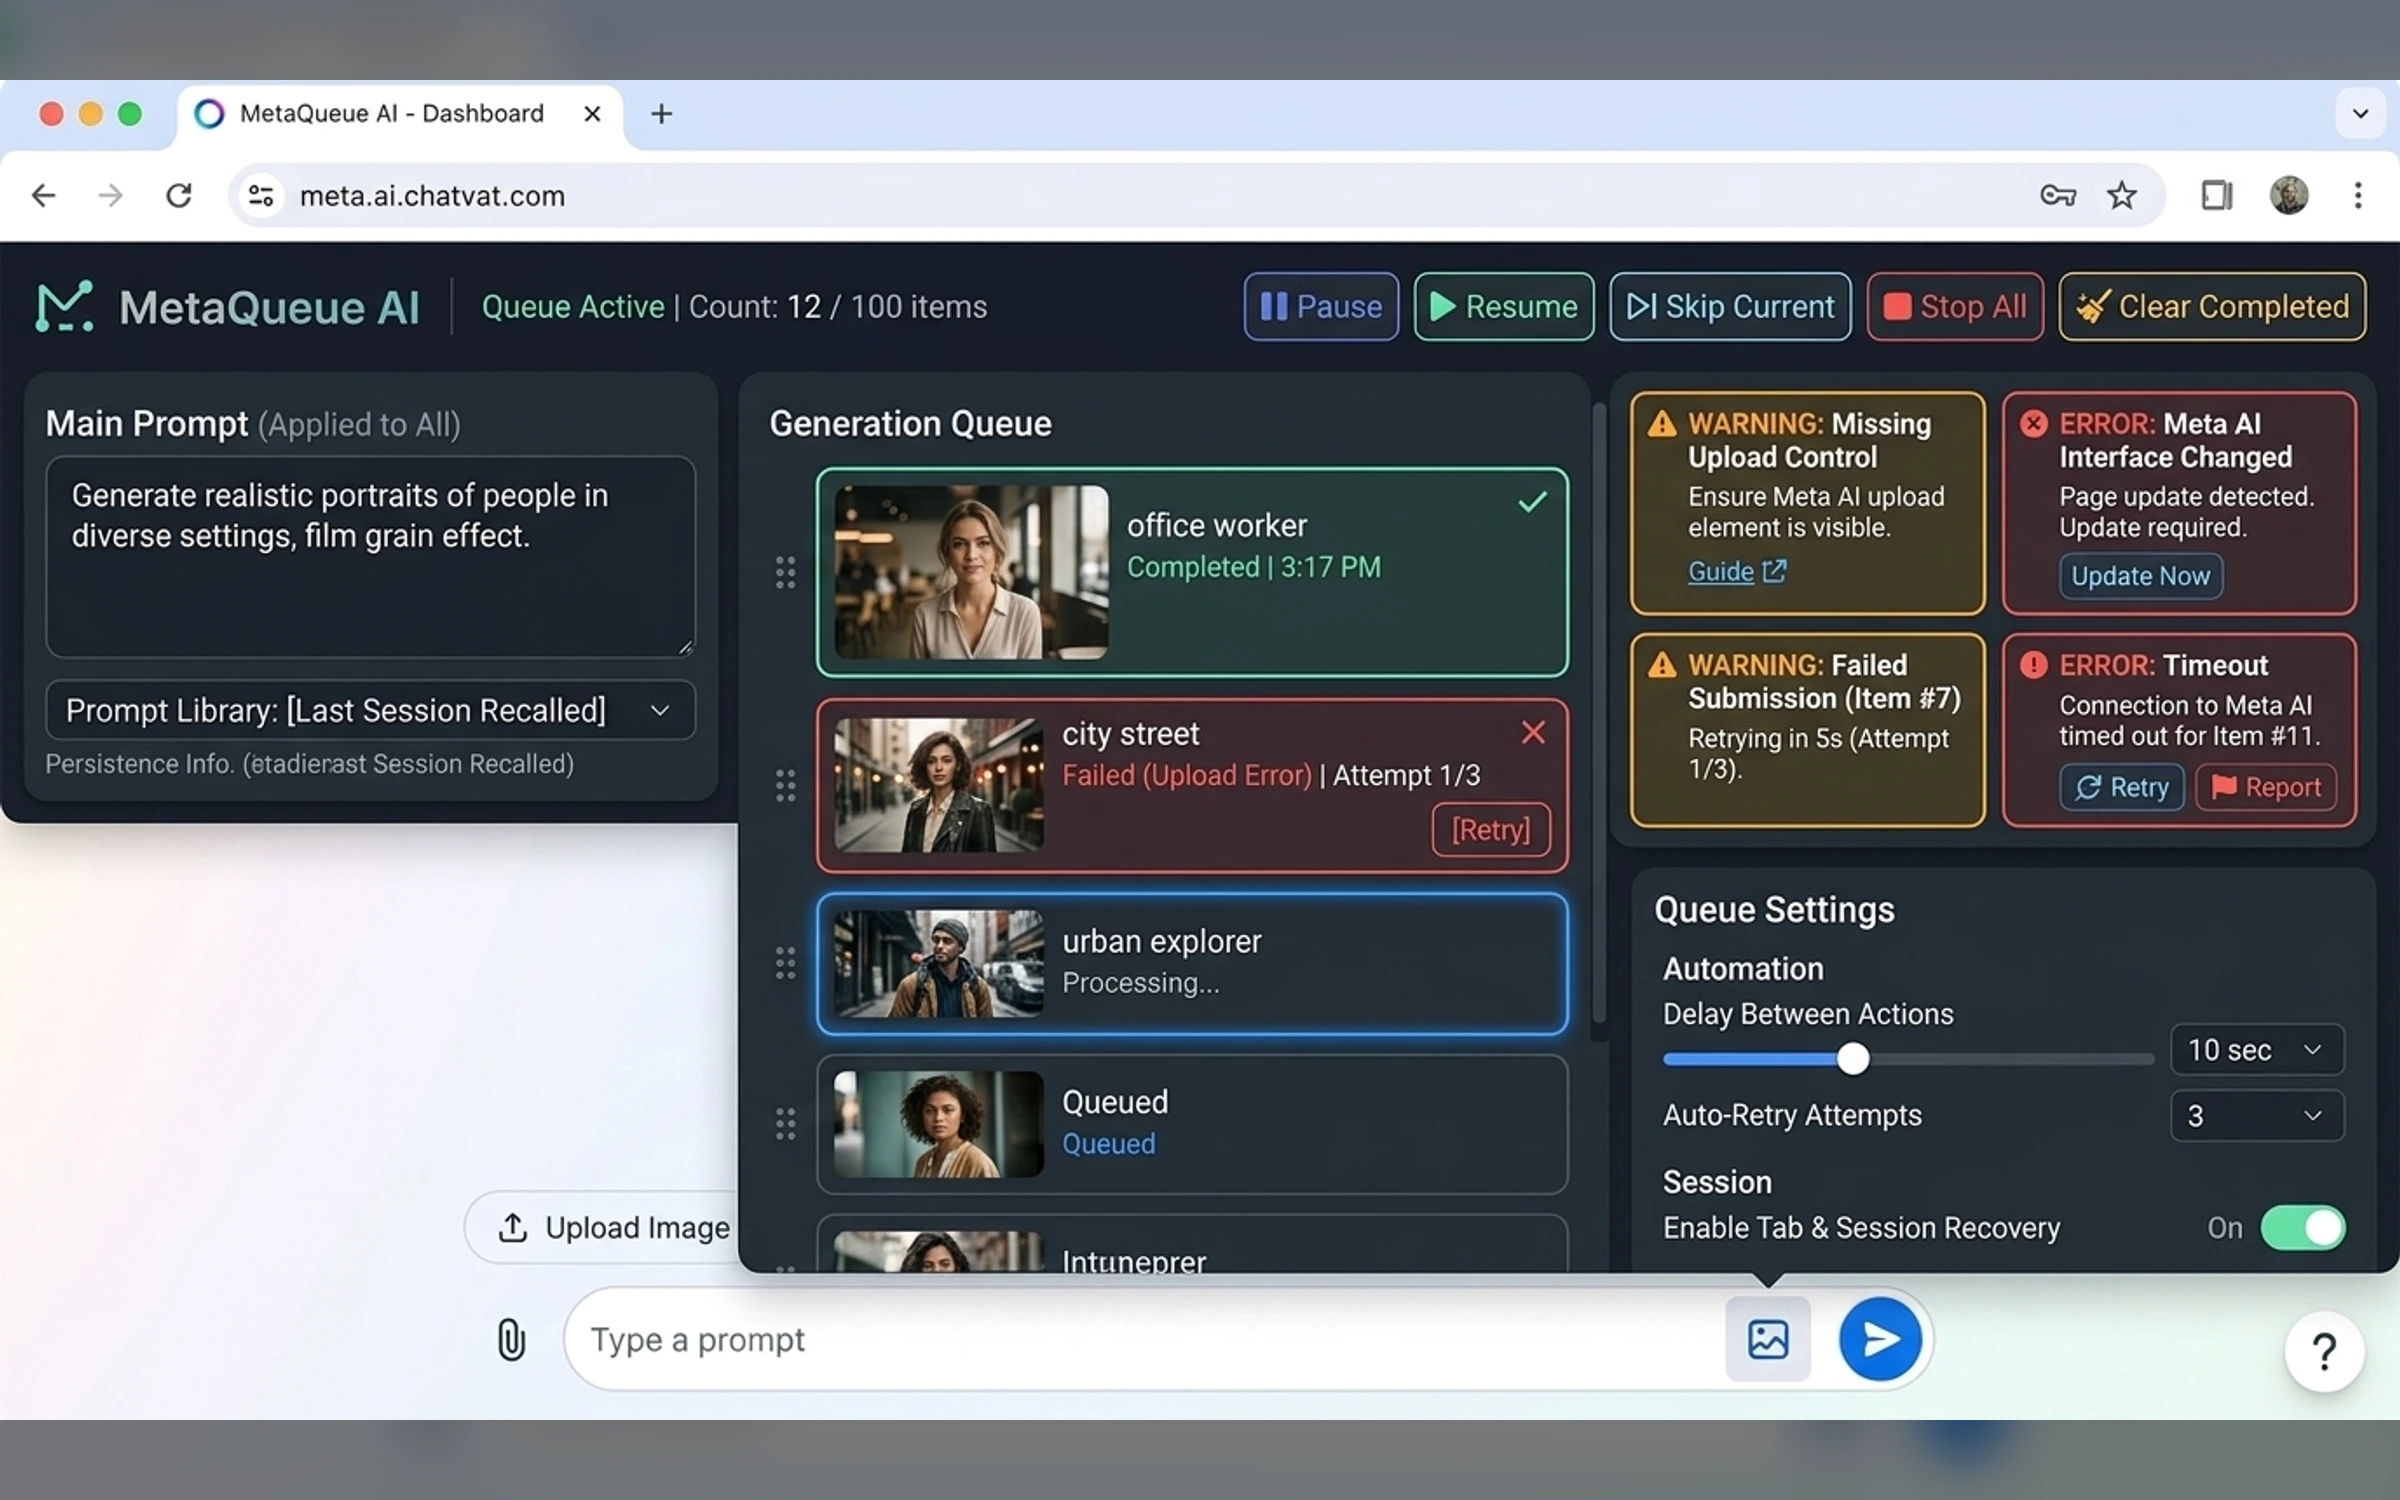The image size is (2400, 1500).
Task: Report the Timeout error
Action: tap(2266, 788)
